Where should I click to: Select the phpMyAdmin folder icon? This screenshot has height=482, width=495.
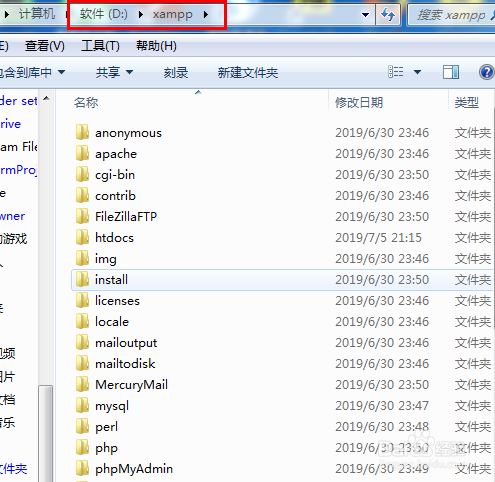pos(82,469)
